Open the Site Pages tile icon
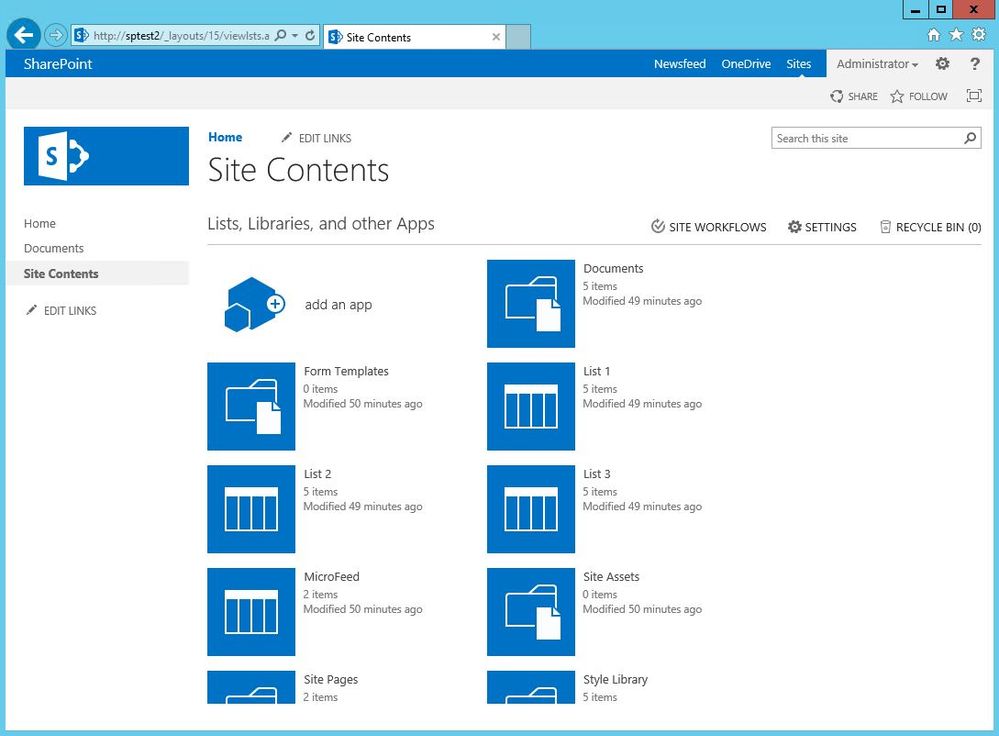Image resolution: width=999 pixels, height=736 pixels. (x=251, y=687)
